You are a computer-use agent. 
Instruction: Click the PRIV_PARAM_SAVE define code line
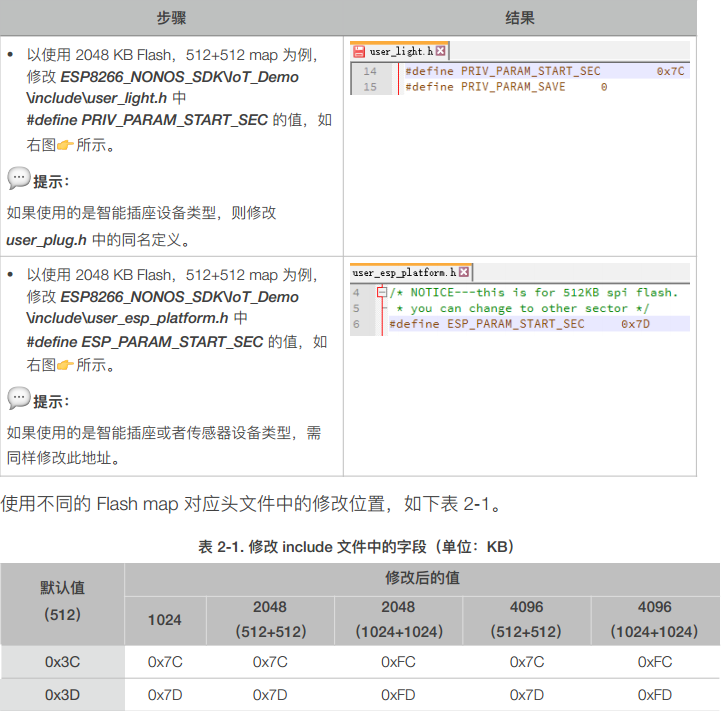click(506, 87)
